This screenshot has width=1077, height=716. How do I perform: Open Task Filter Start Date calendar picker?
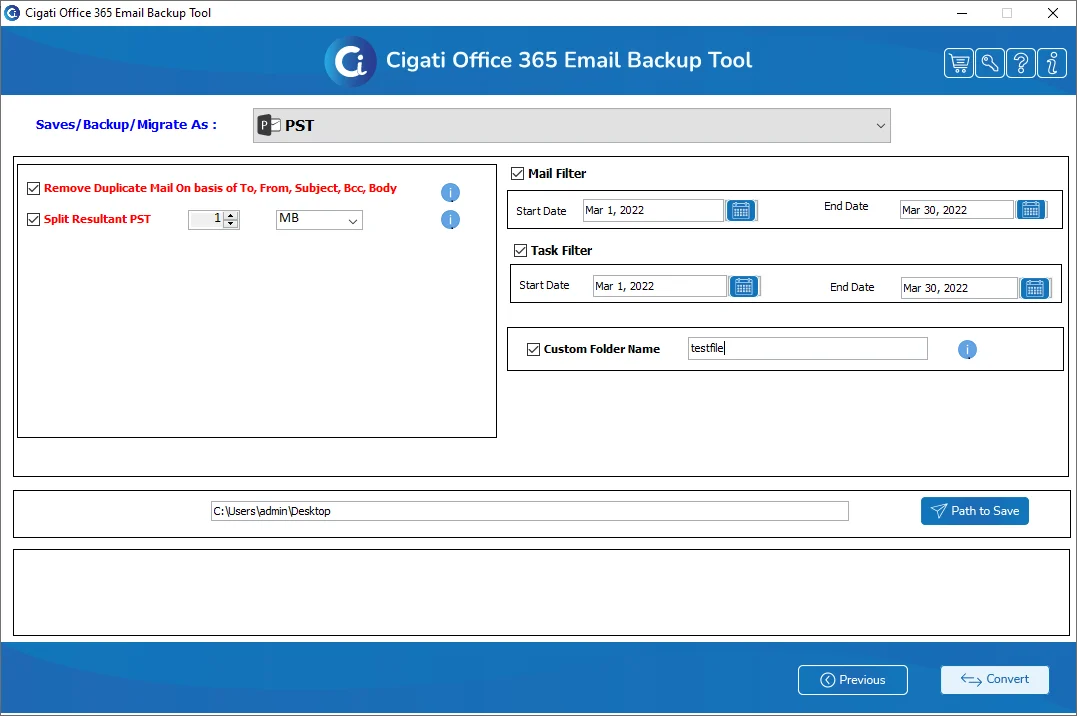click(744, 287)
